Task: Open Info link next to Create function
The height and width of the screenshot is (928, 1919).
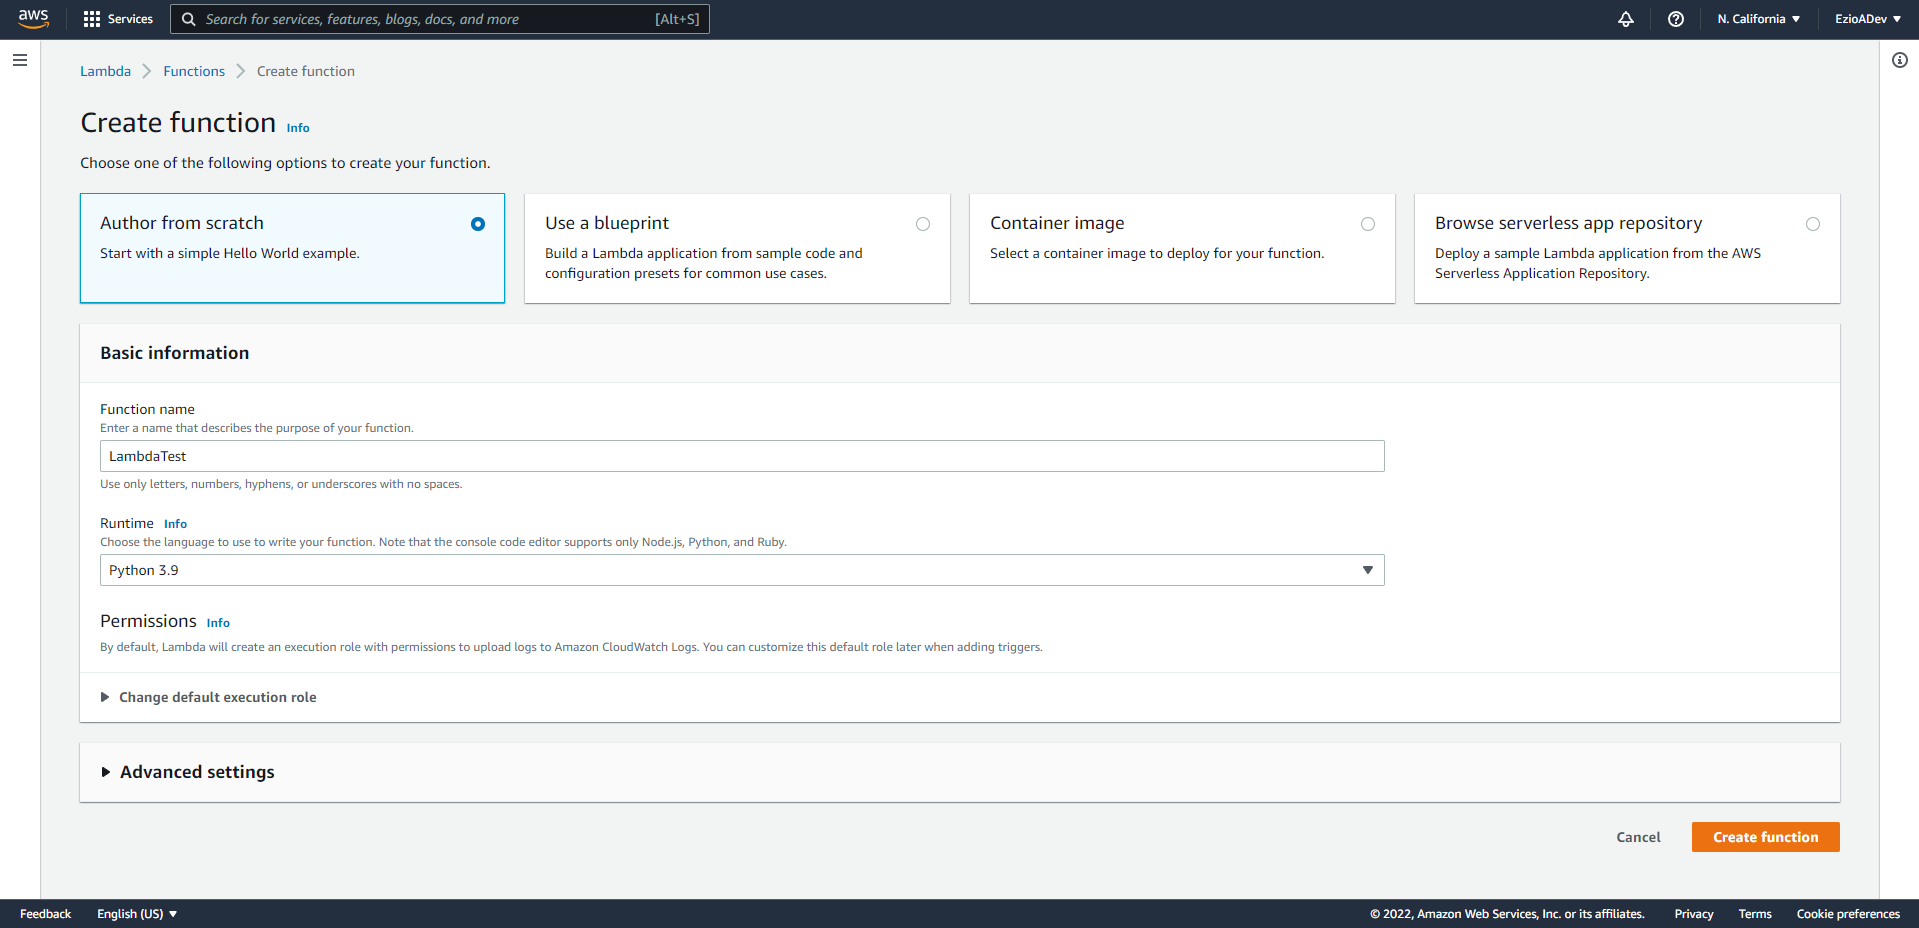Action: (x=298, y=128)
